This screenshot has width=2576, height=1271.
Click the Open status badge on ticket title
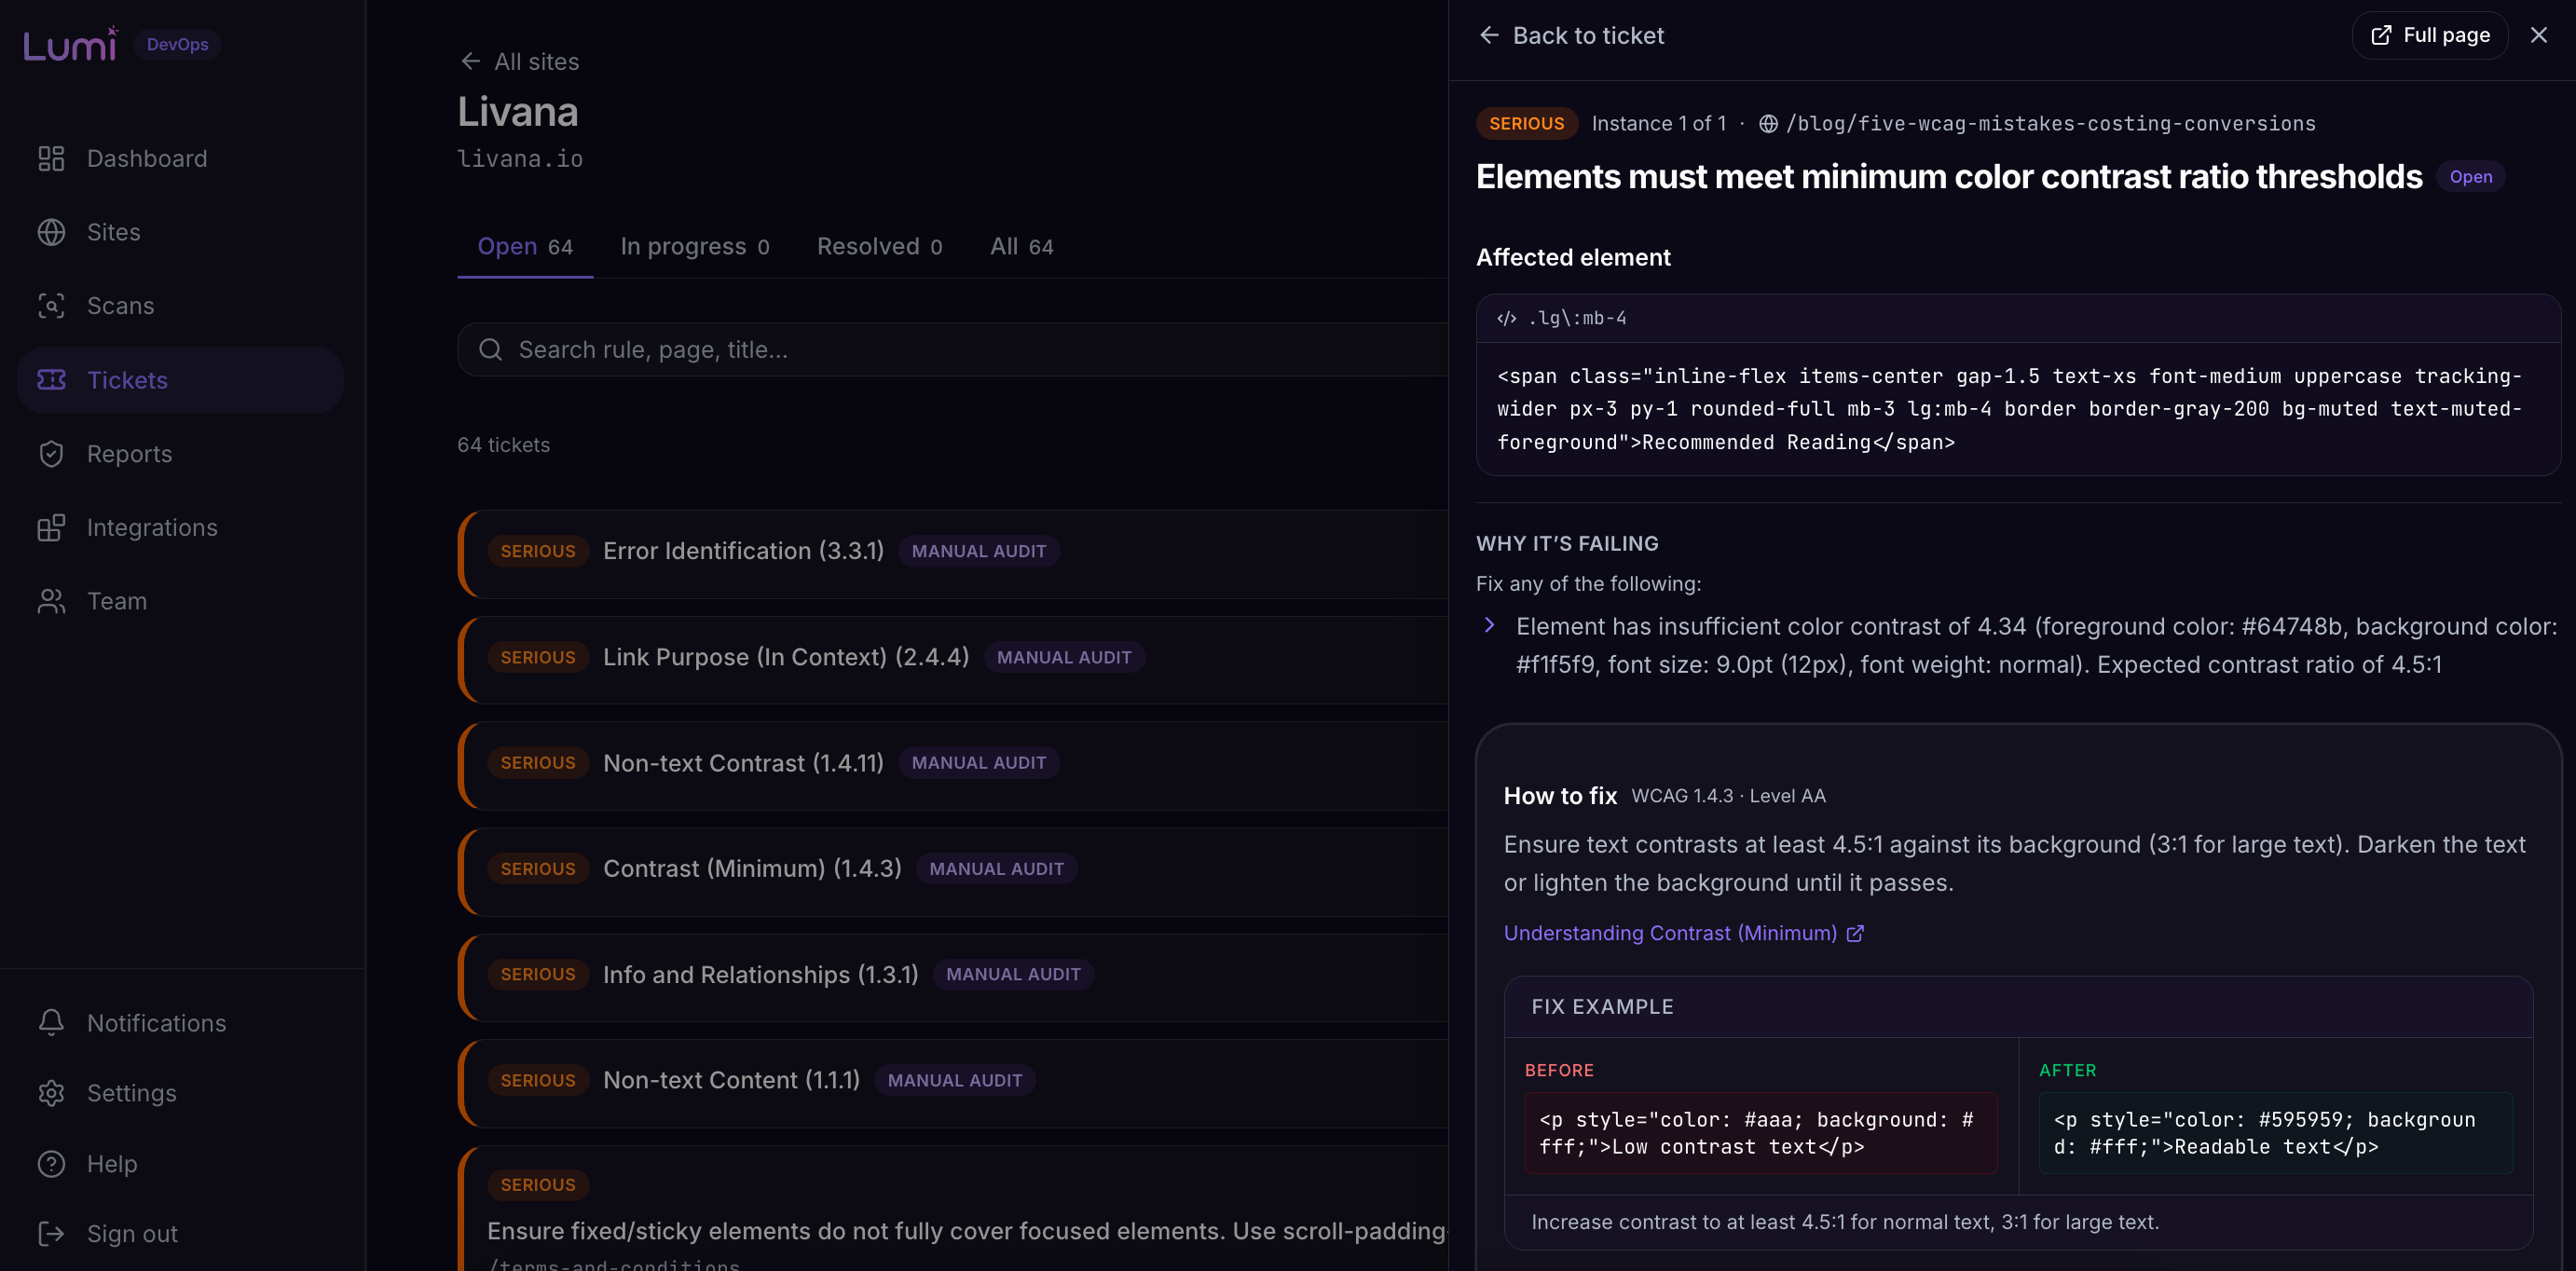[x=2470, y=177]
